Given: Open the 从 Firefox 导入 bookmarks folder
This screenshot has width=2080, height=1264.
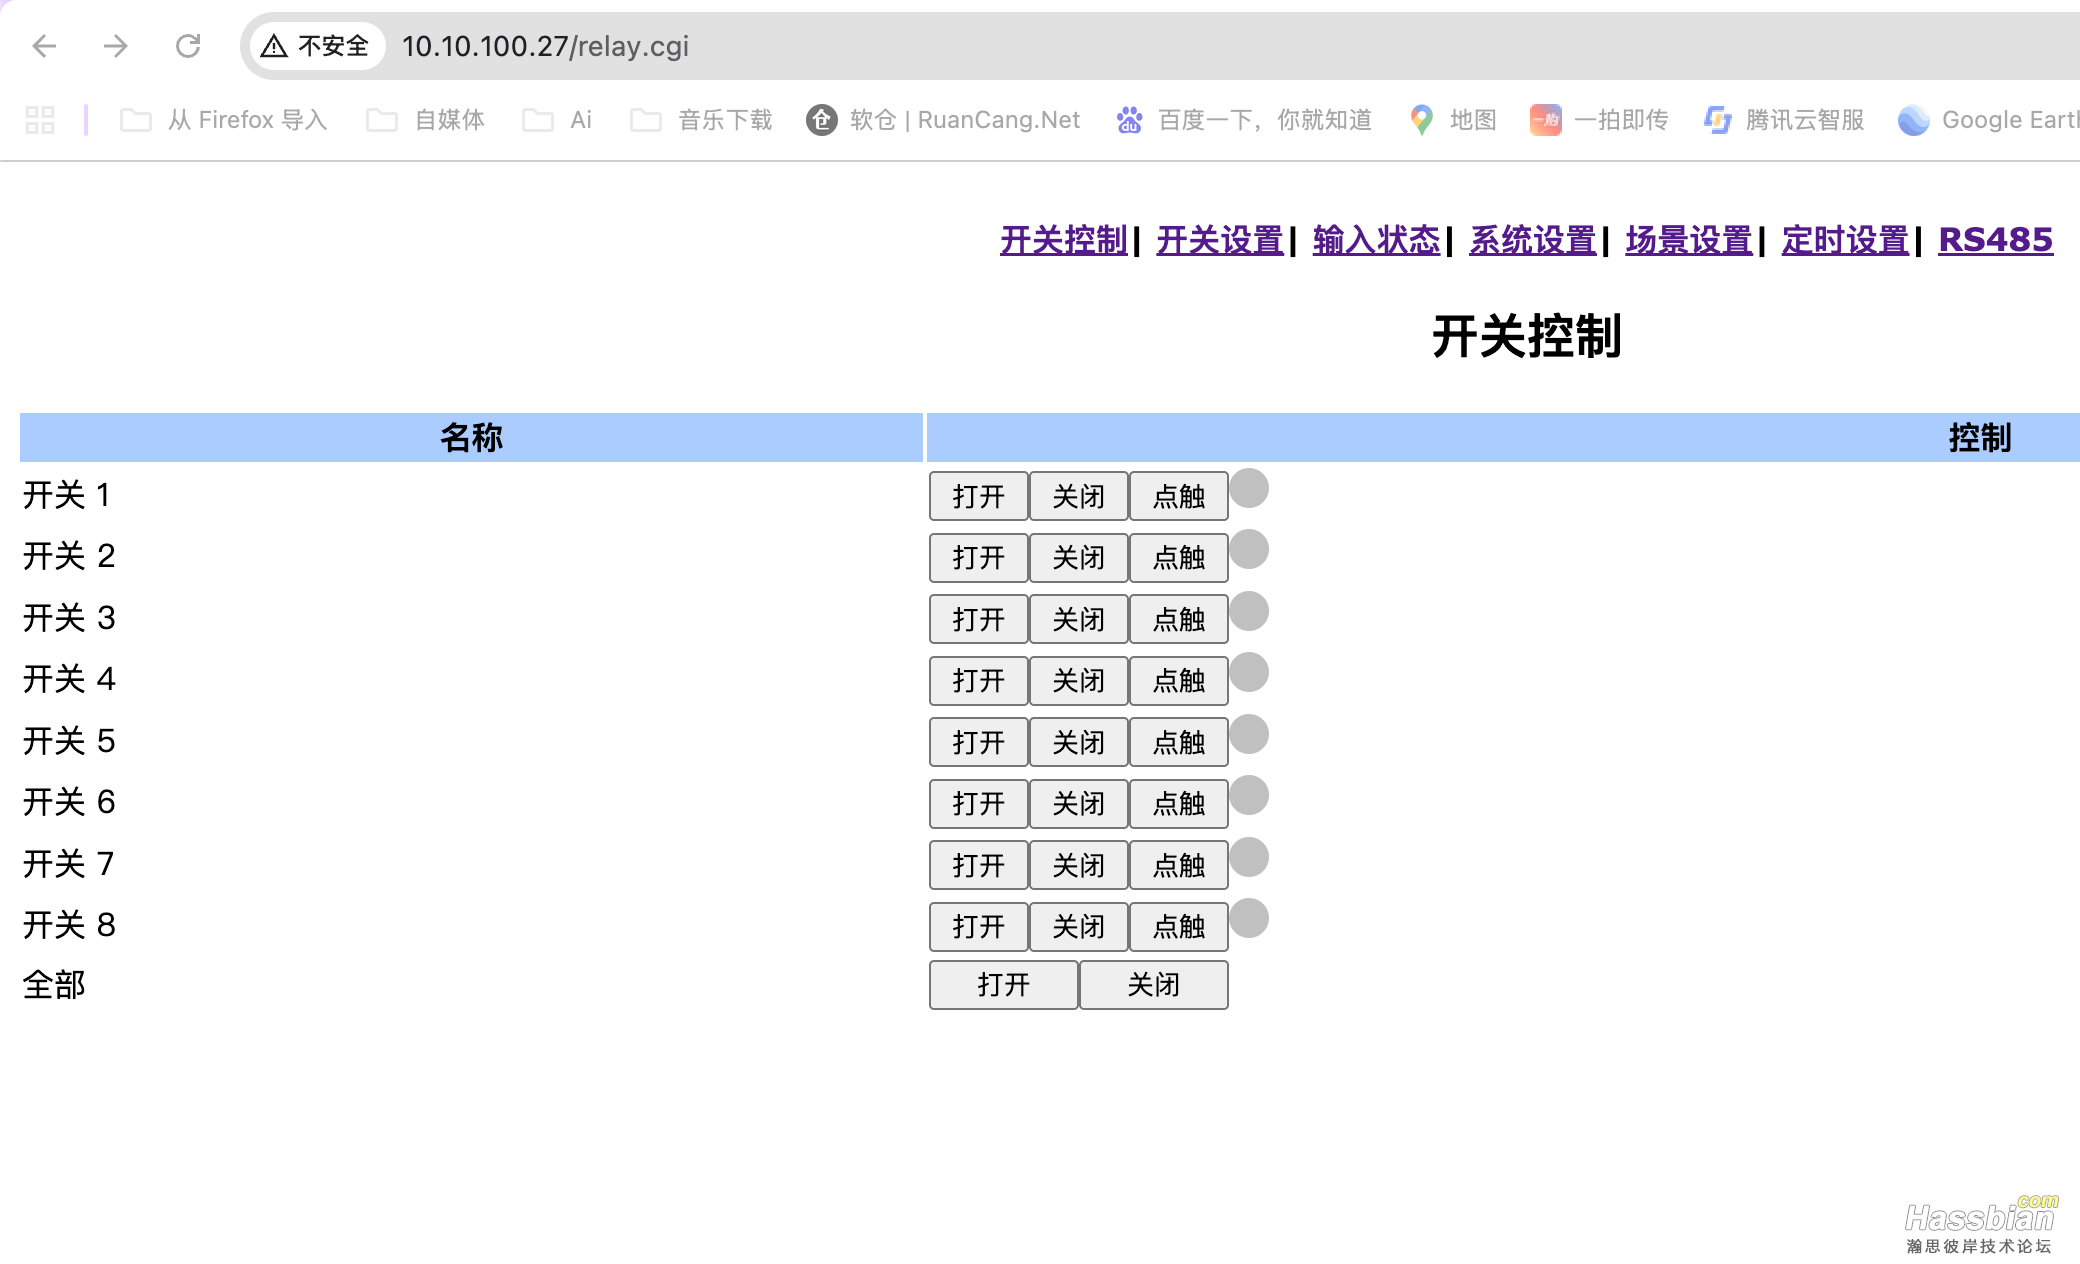Looking at the screenshot, I should (x=245, y=119).
